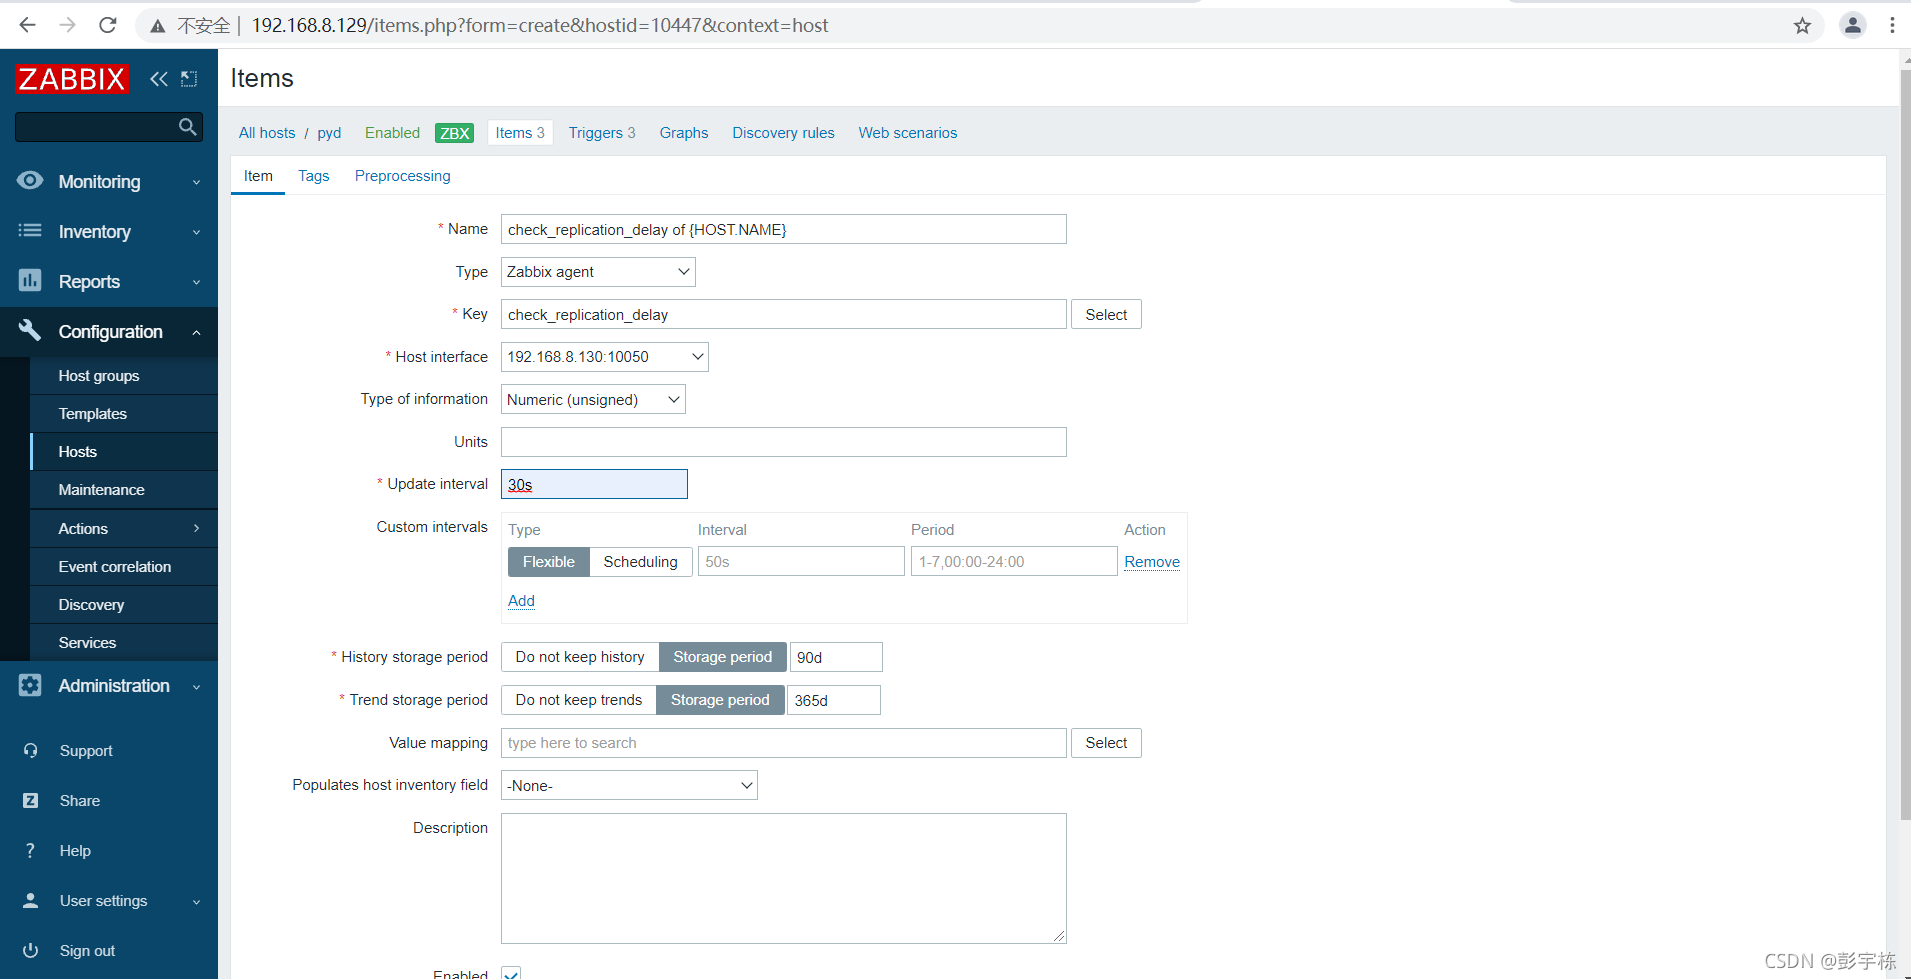Screen dimensions: 1911x979
Task: Select Flexible custom interval type
Action: (x=548, y=562)
